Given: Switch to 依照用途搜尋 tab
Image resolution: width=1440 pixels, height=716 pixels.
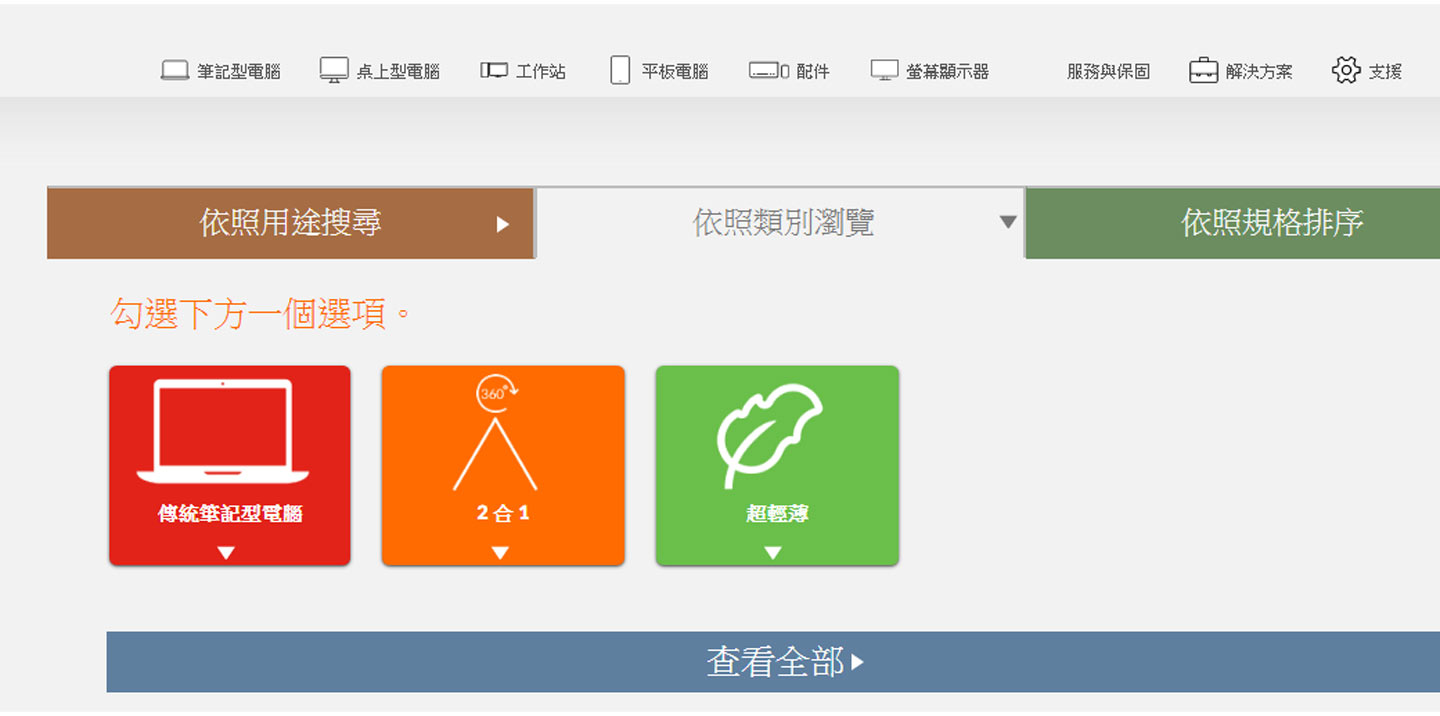Looking at the screenshot, I should [291, 223].
